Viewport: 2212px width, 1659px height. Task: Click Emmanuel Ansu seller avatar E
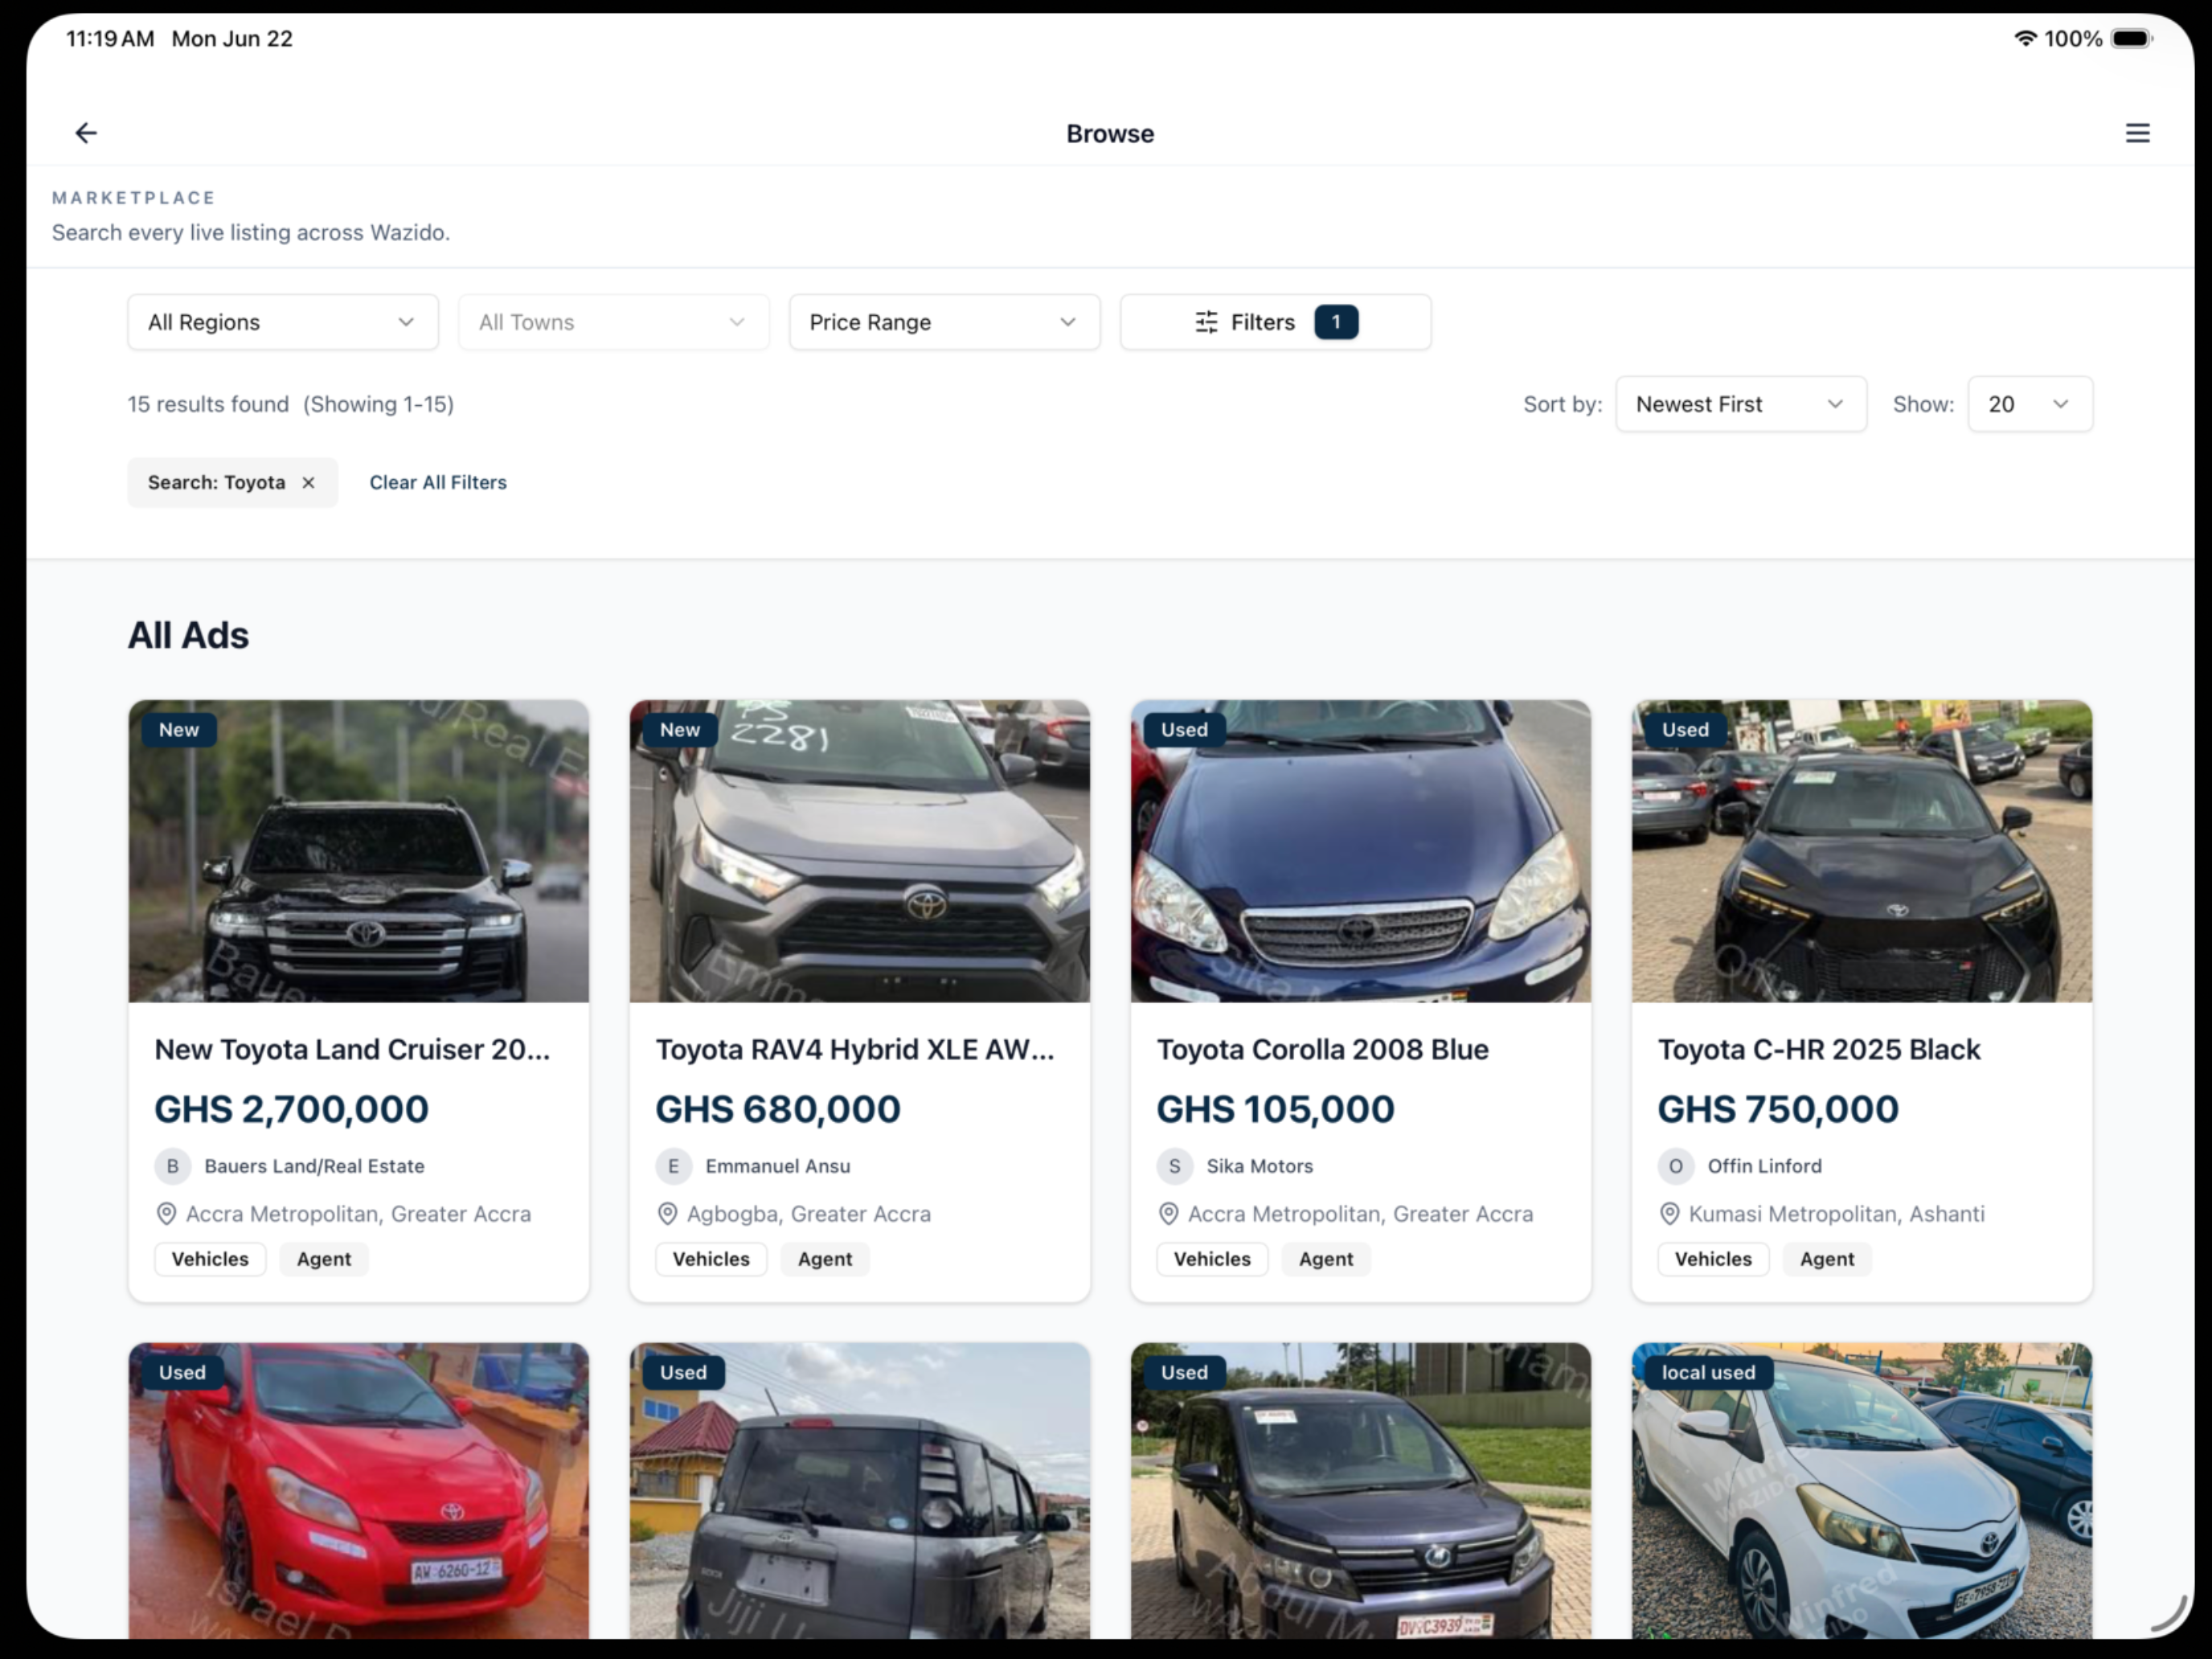point(674,1166)
